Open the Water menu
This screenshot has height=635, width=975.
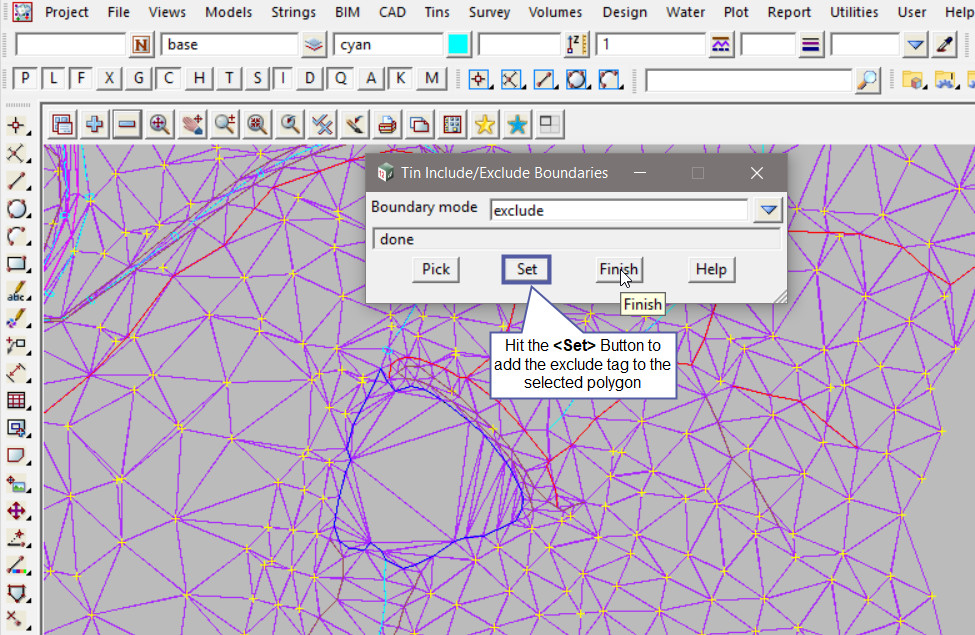685,12
